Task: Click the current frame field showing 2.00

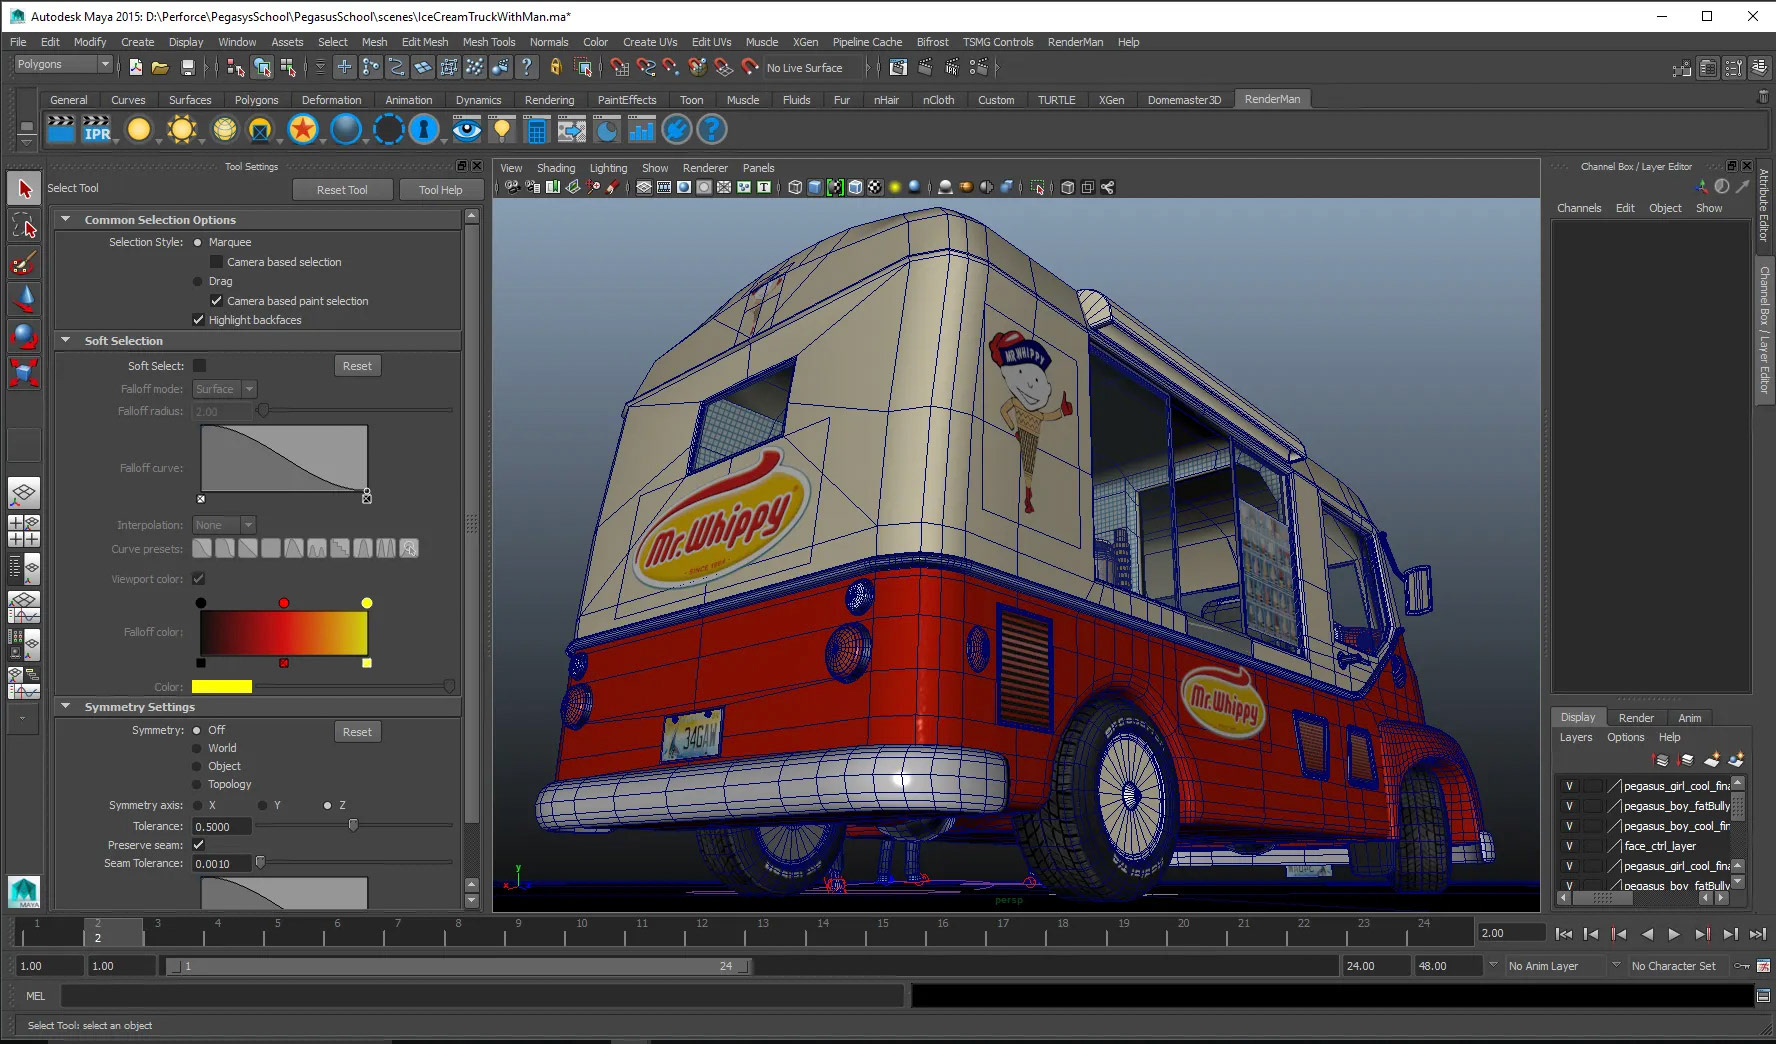Action: [x=1511, y=933]
